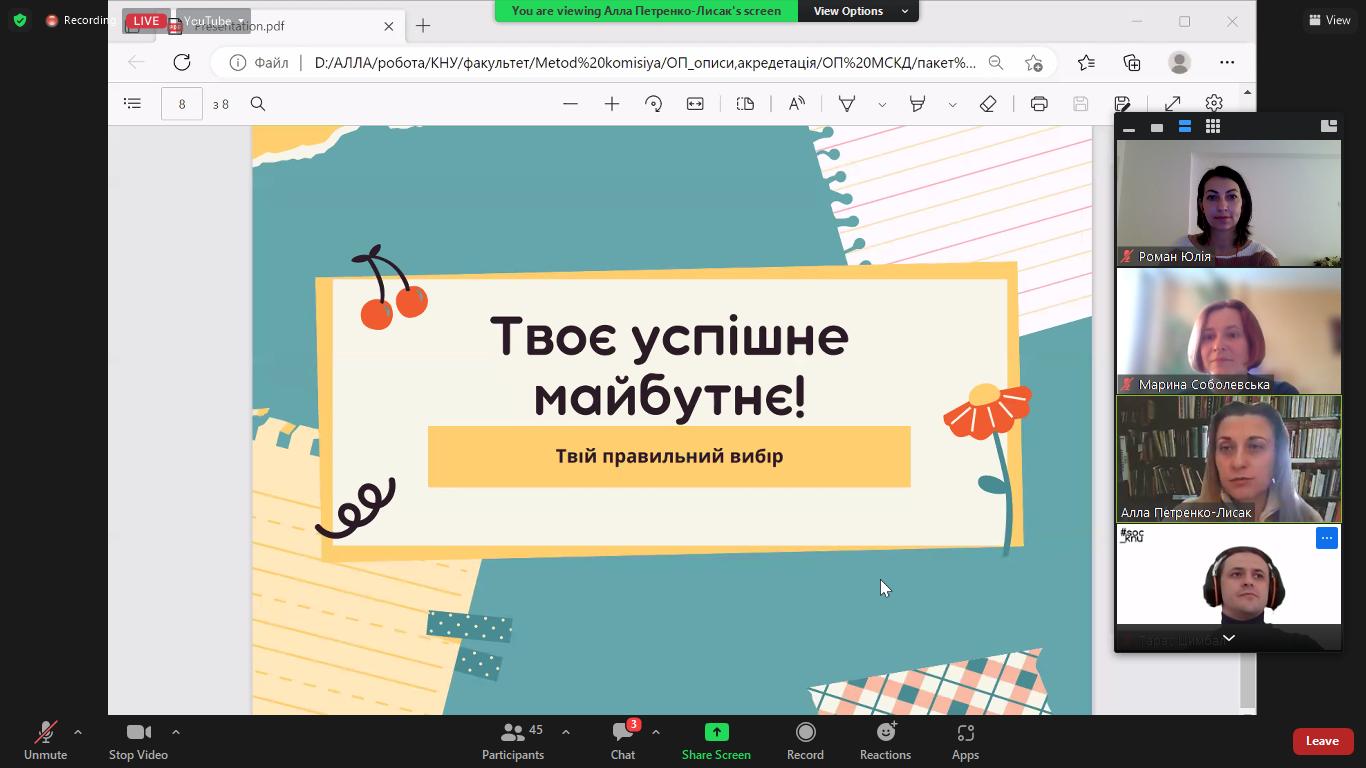1366x768 pixels.
Task: Open the browser profile avatar
Action: click(1180, 62)
